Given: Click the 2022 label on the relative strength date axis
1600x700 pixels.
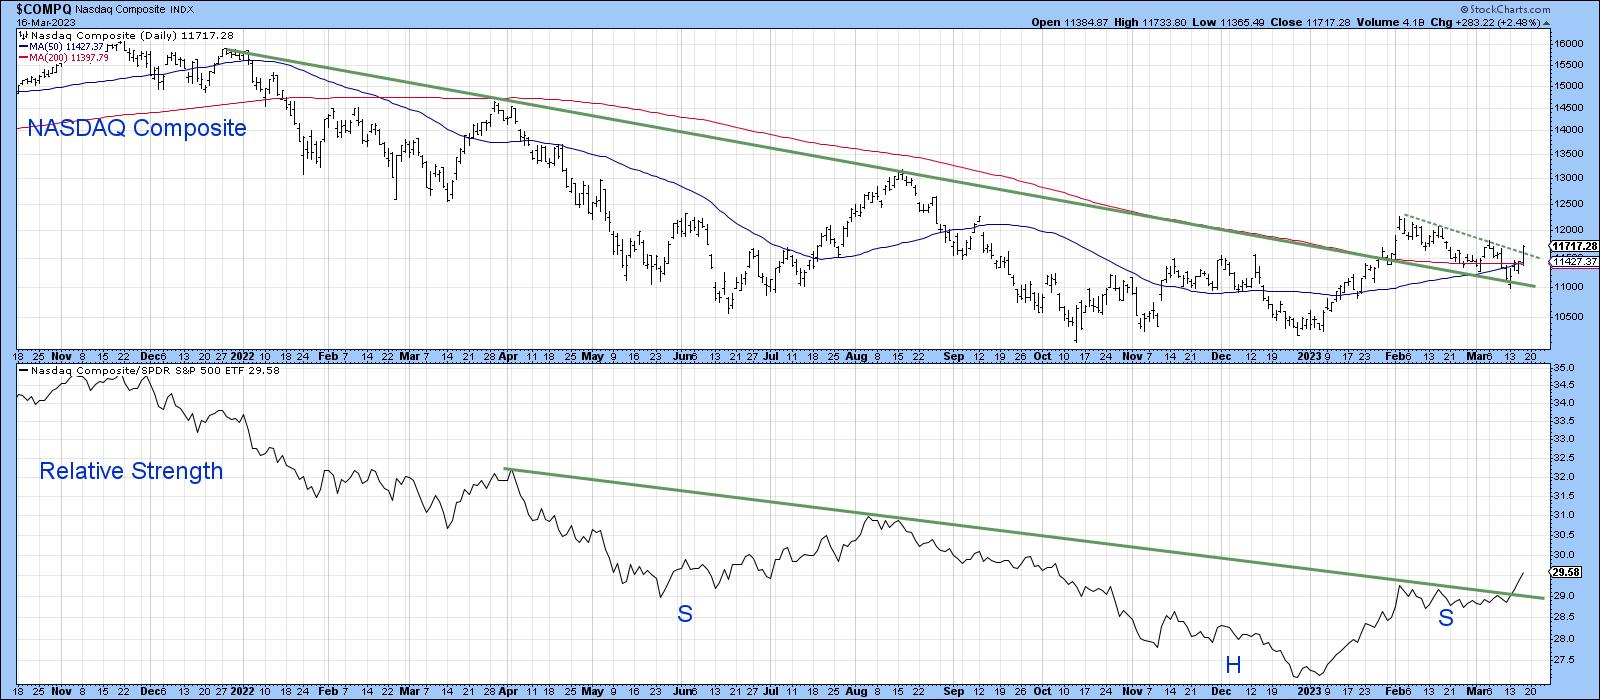Looking at the screenshot, I should (242, 691).
